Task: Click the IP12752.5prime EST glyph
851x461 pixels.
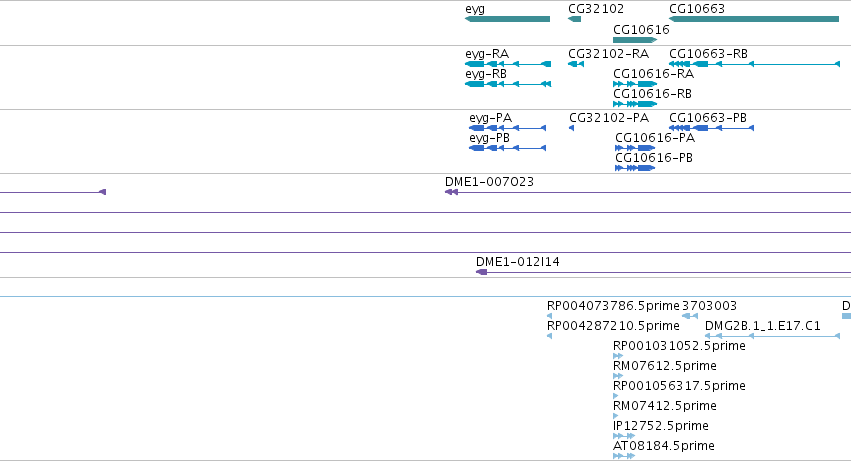Action: pos(624,436)
